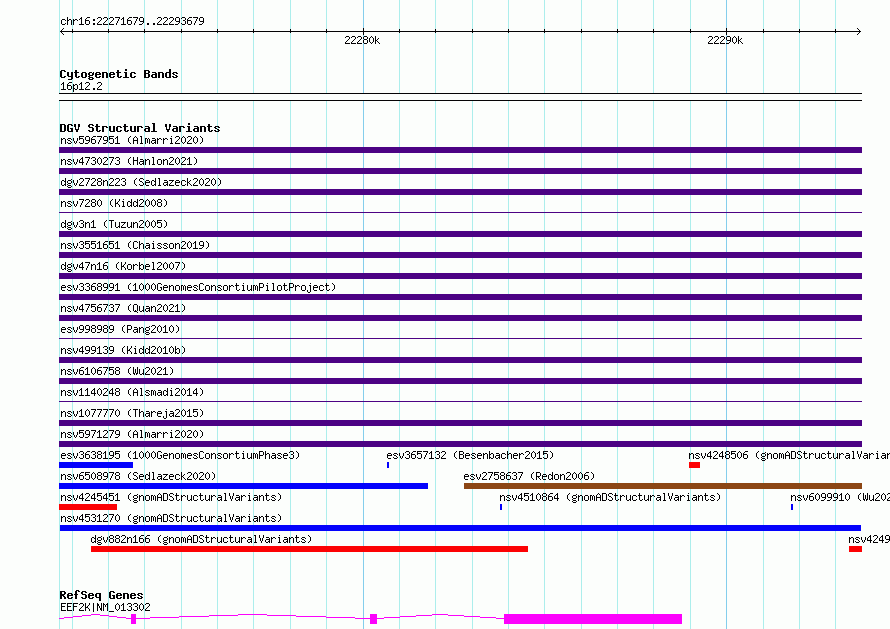The image size is (890, 629).
Task: Click the 16p12.2 cytogenetic band label
Action: 81,86
